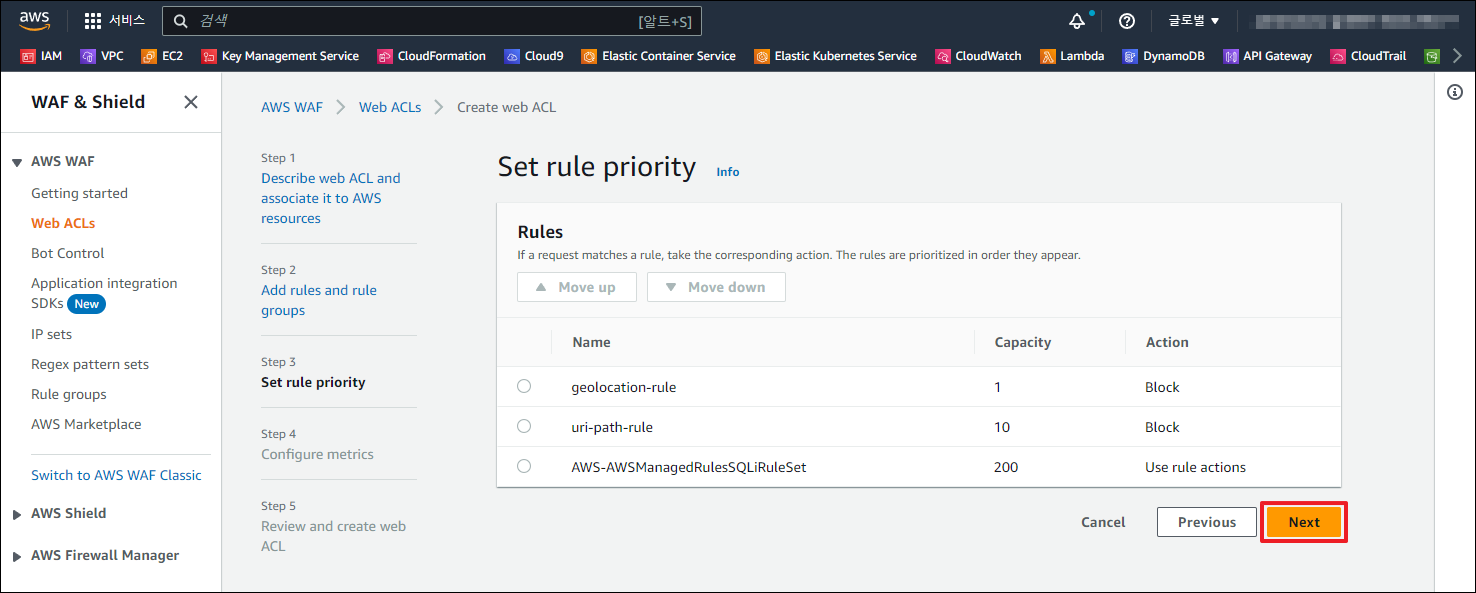This screenshot has height=593, width=1476.
Task: Click the uri-path-rule name text
Action: (x=612, y=427)
